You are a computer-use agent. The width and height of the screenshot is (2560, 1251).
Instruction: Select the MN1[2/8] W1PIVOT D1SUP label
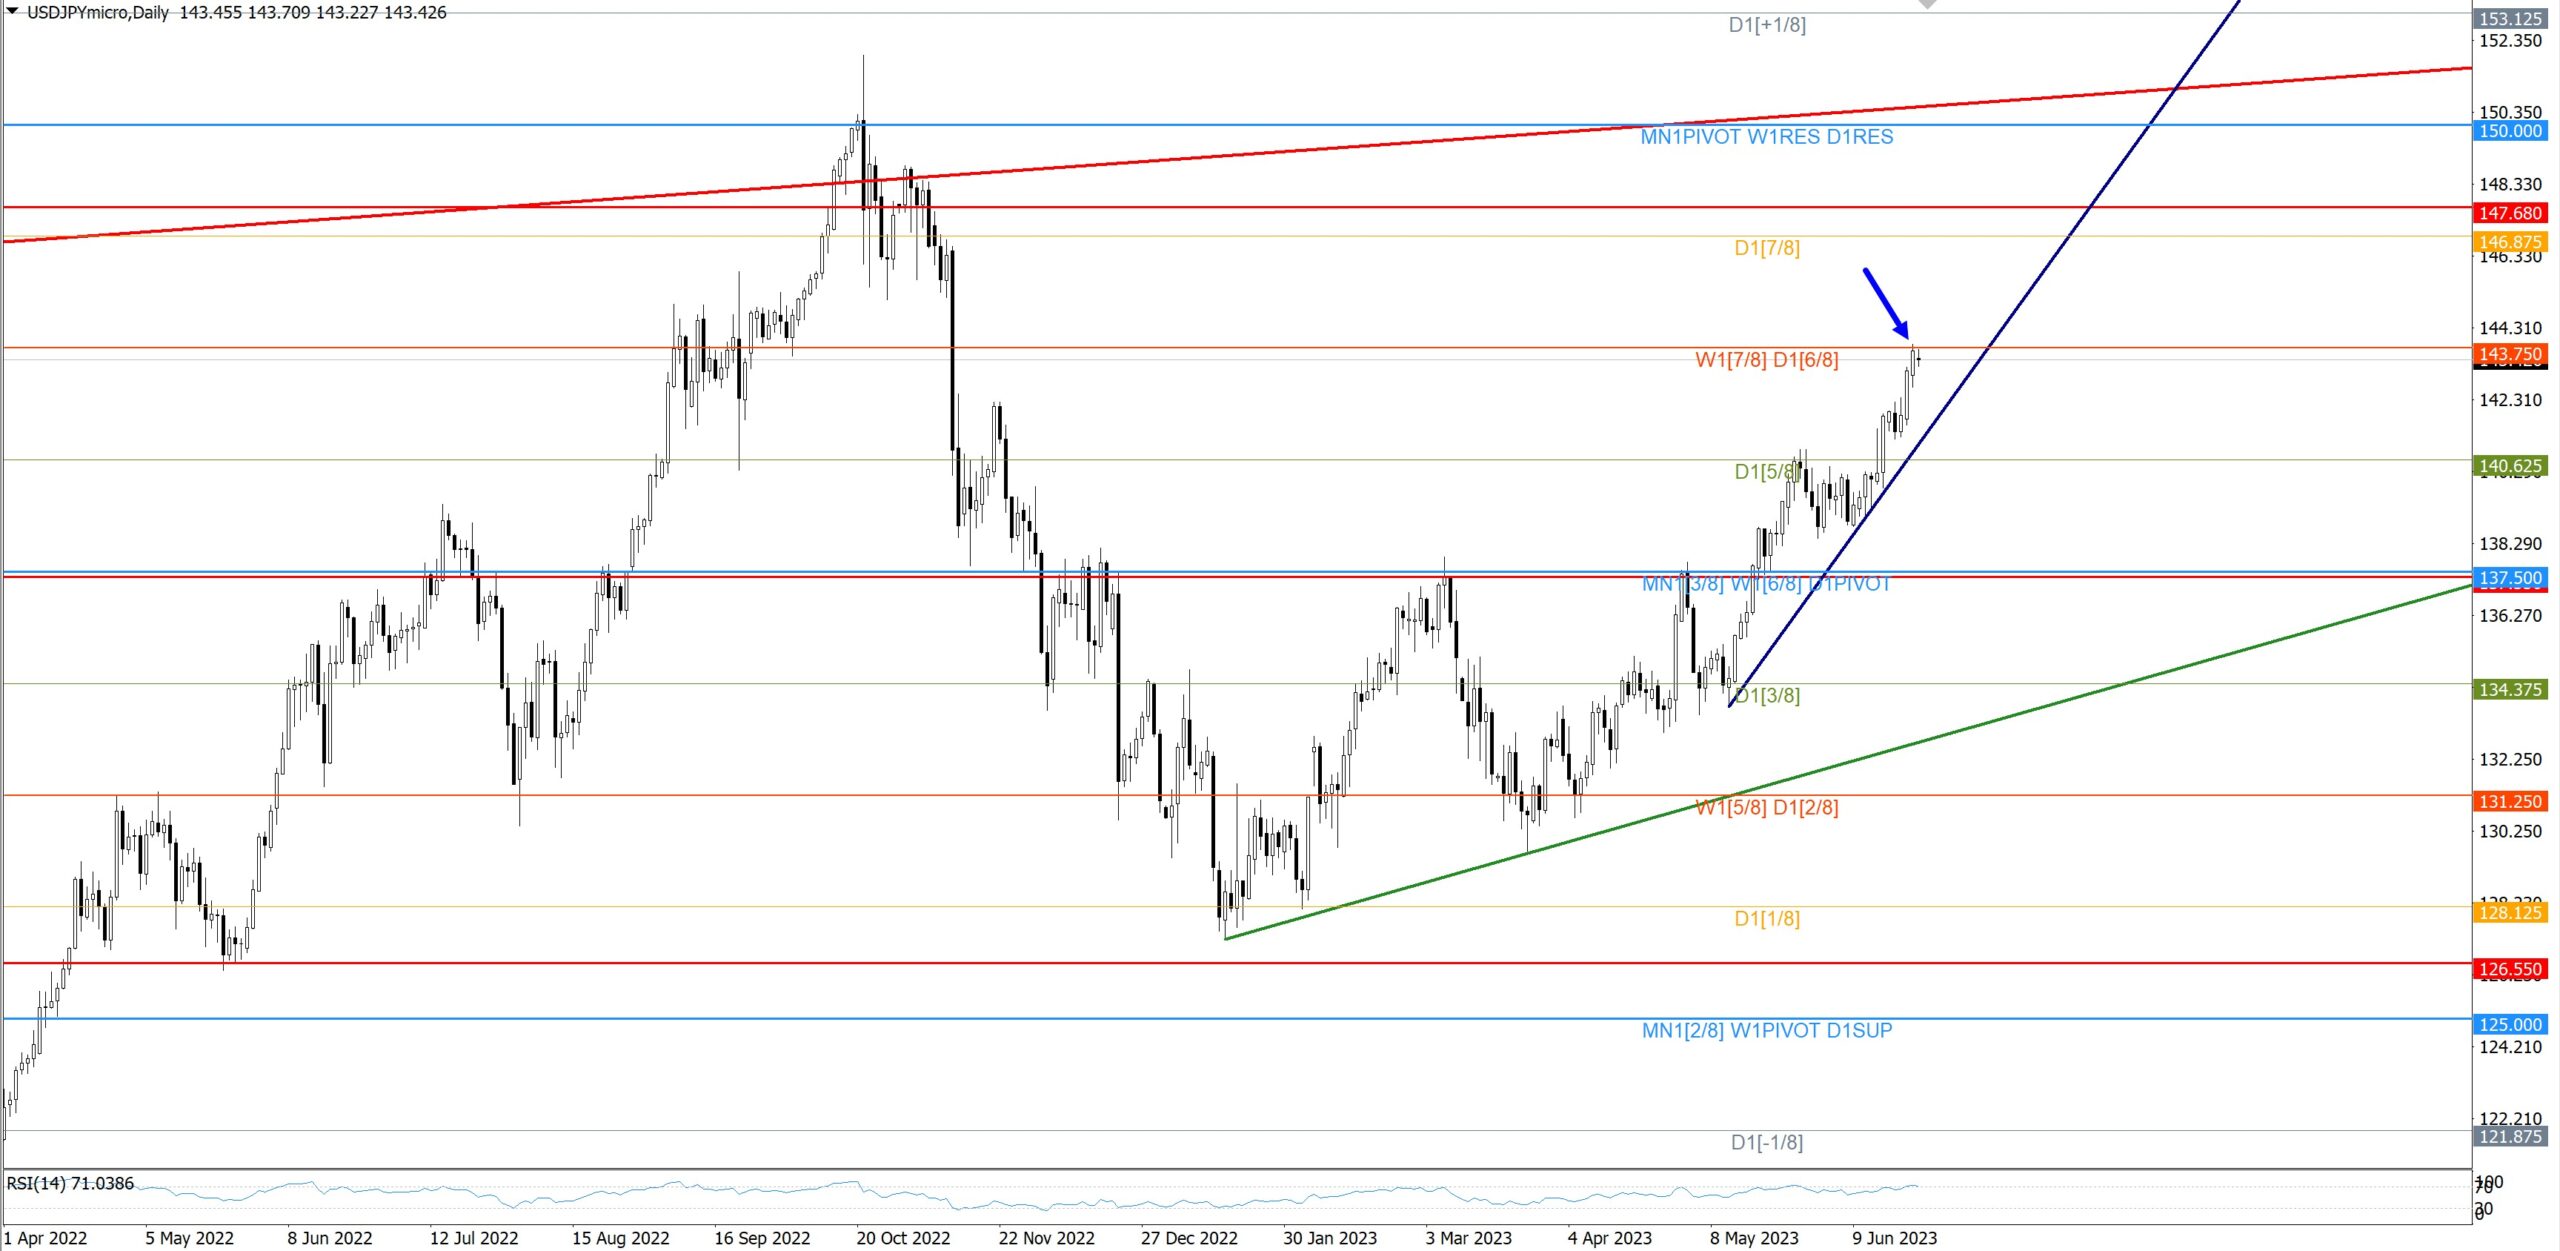1766,1030
